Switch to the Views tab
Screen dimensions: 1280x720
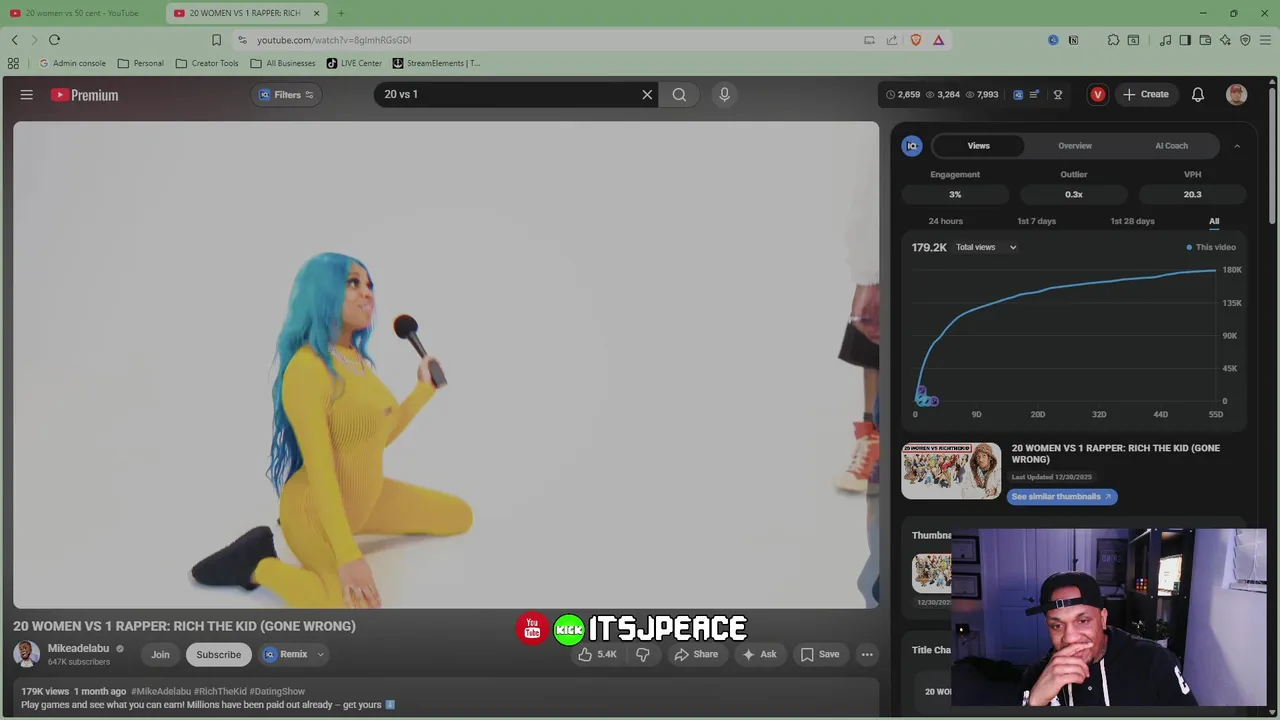tap(978, 146)
